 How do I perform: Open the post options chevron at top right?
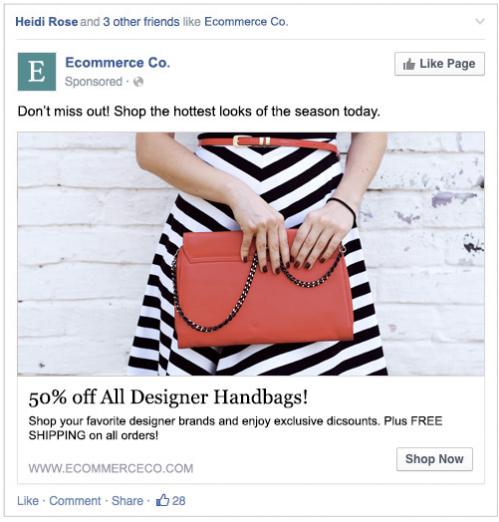click(x=479, y=21)
